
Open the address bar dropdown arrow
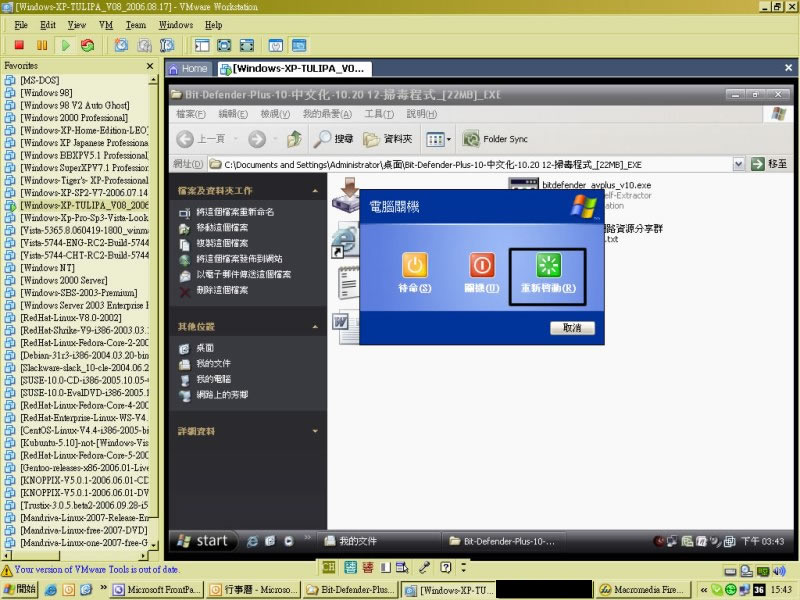click(x=738, y=164)
